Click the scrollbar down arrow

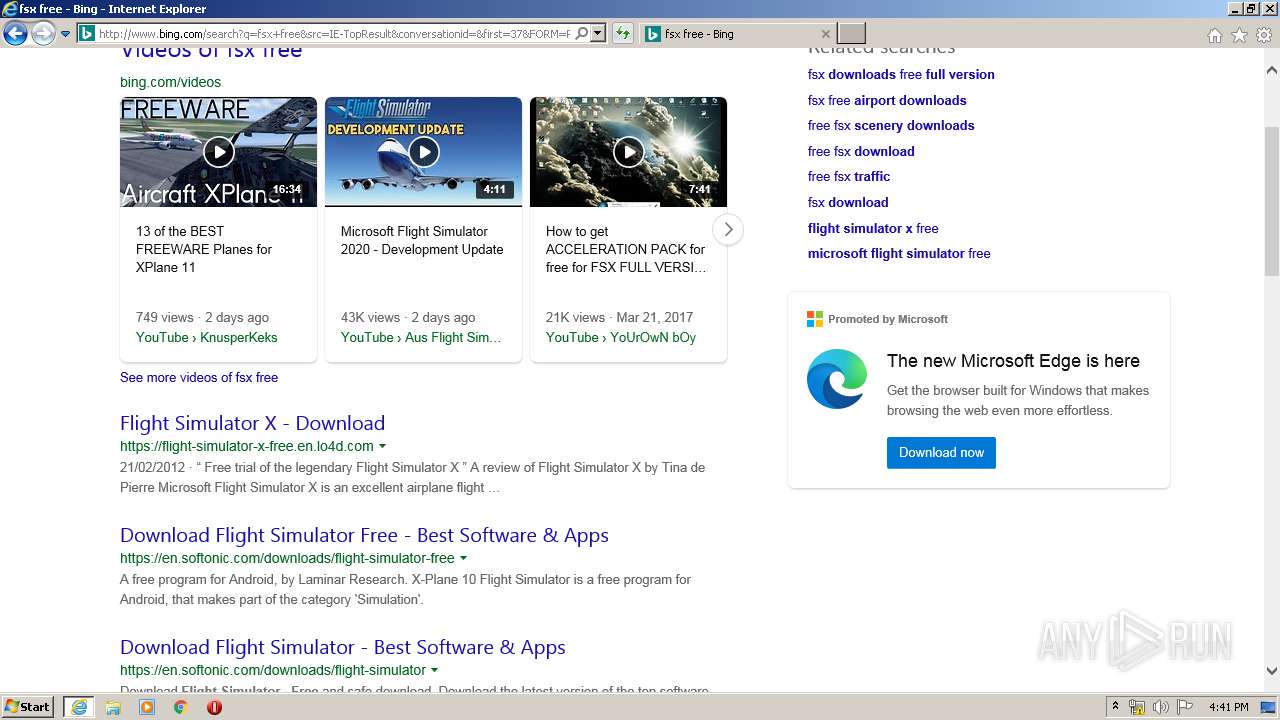(1271, 672)
